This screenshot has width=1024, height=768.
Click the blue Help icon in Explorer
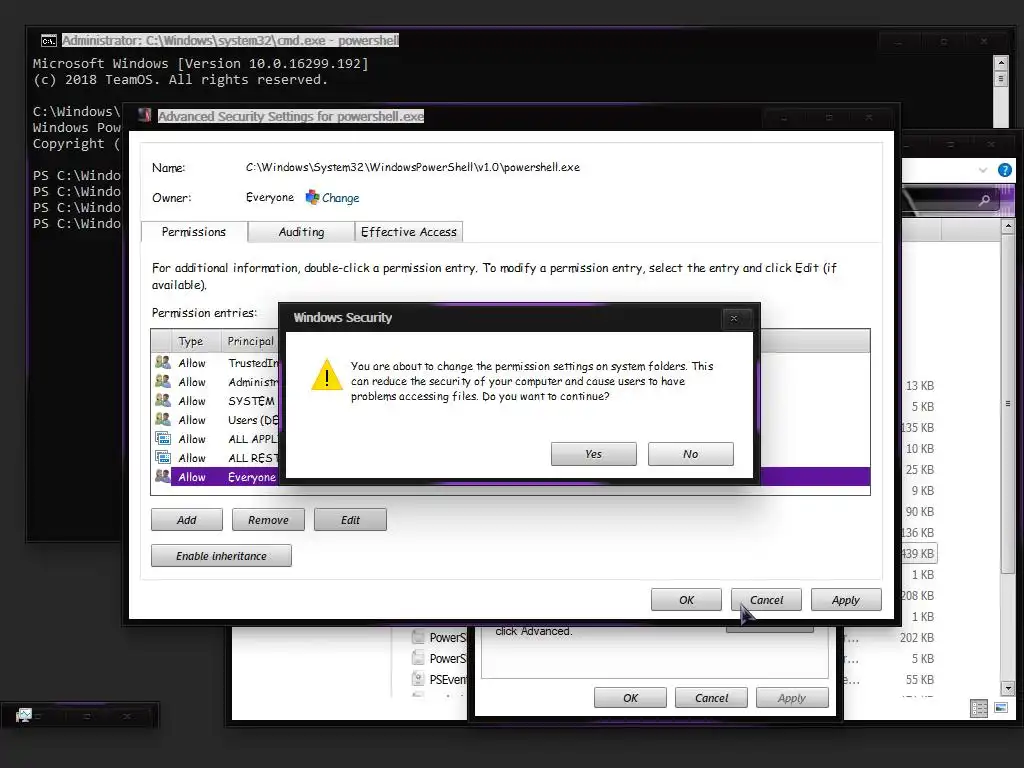tap(1004, 170)
